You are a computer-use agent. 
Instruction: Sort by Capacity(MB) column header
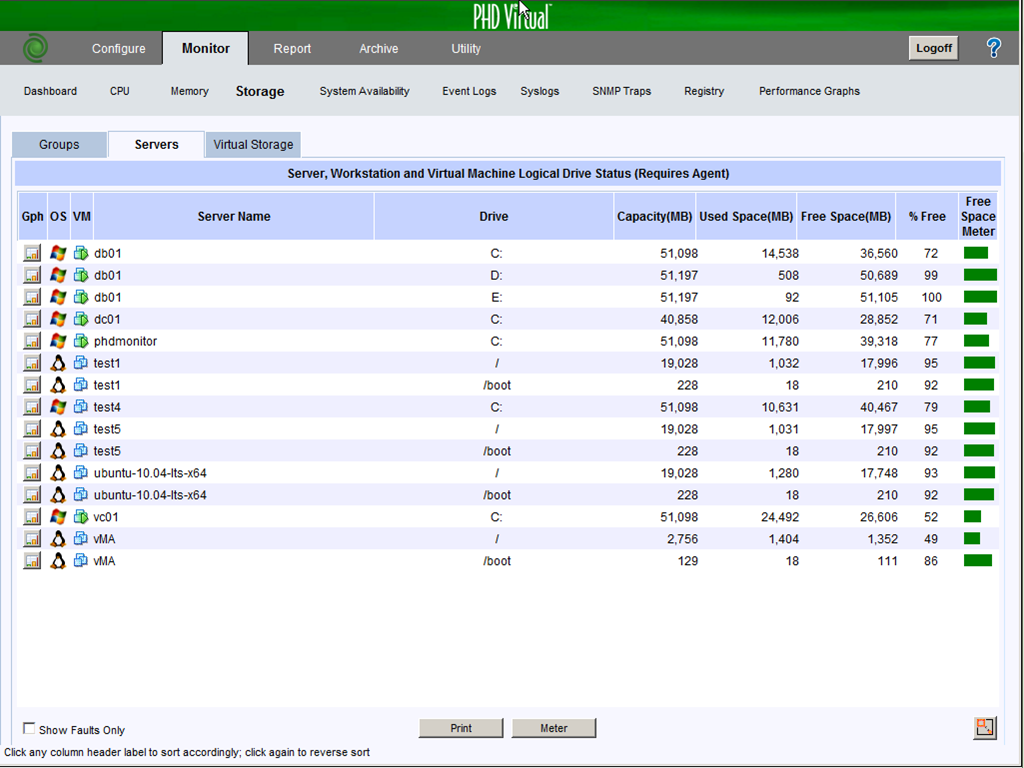coord(654,217)
